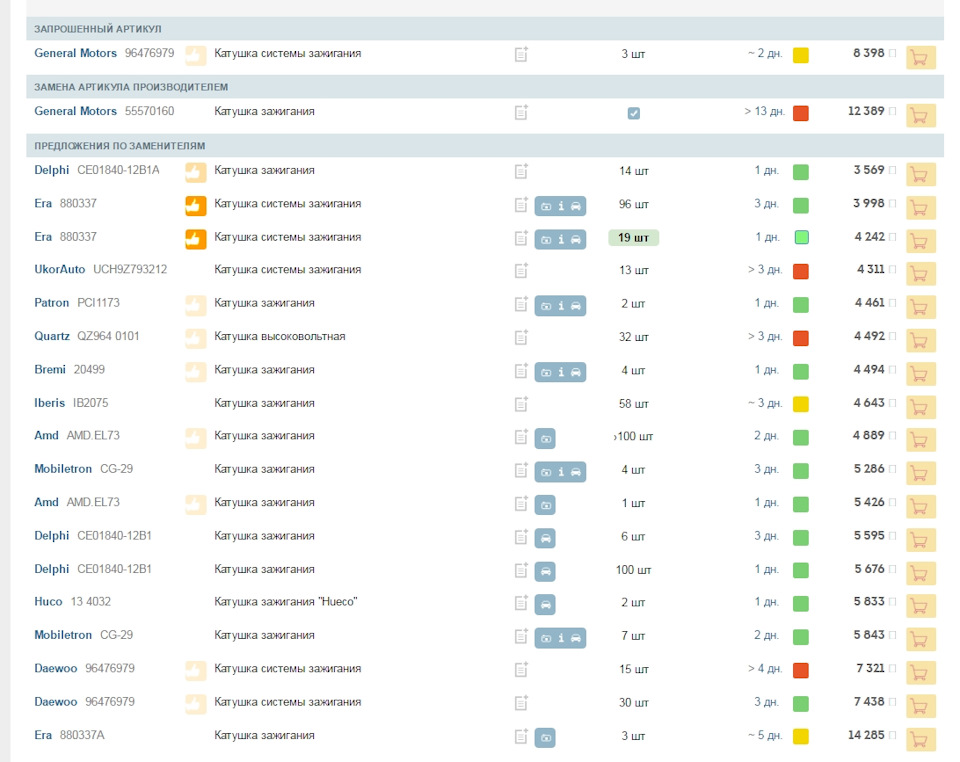Click yellow delivery indicator in Iberis IB2075 row

[801, 404]
